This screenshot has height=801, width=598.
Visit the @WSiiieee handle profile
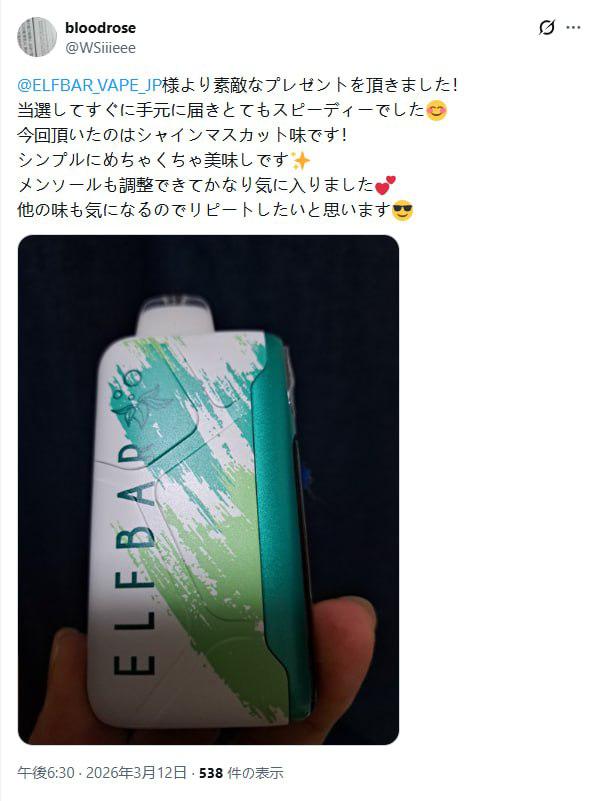pyautogui.click(x=101, y=48)
